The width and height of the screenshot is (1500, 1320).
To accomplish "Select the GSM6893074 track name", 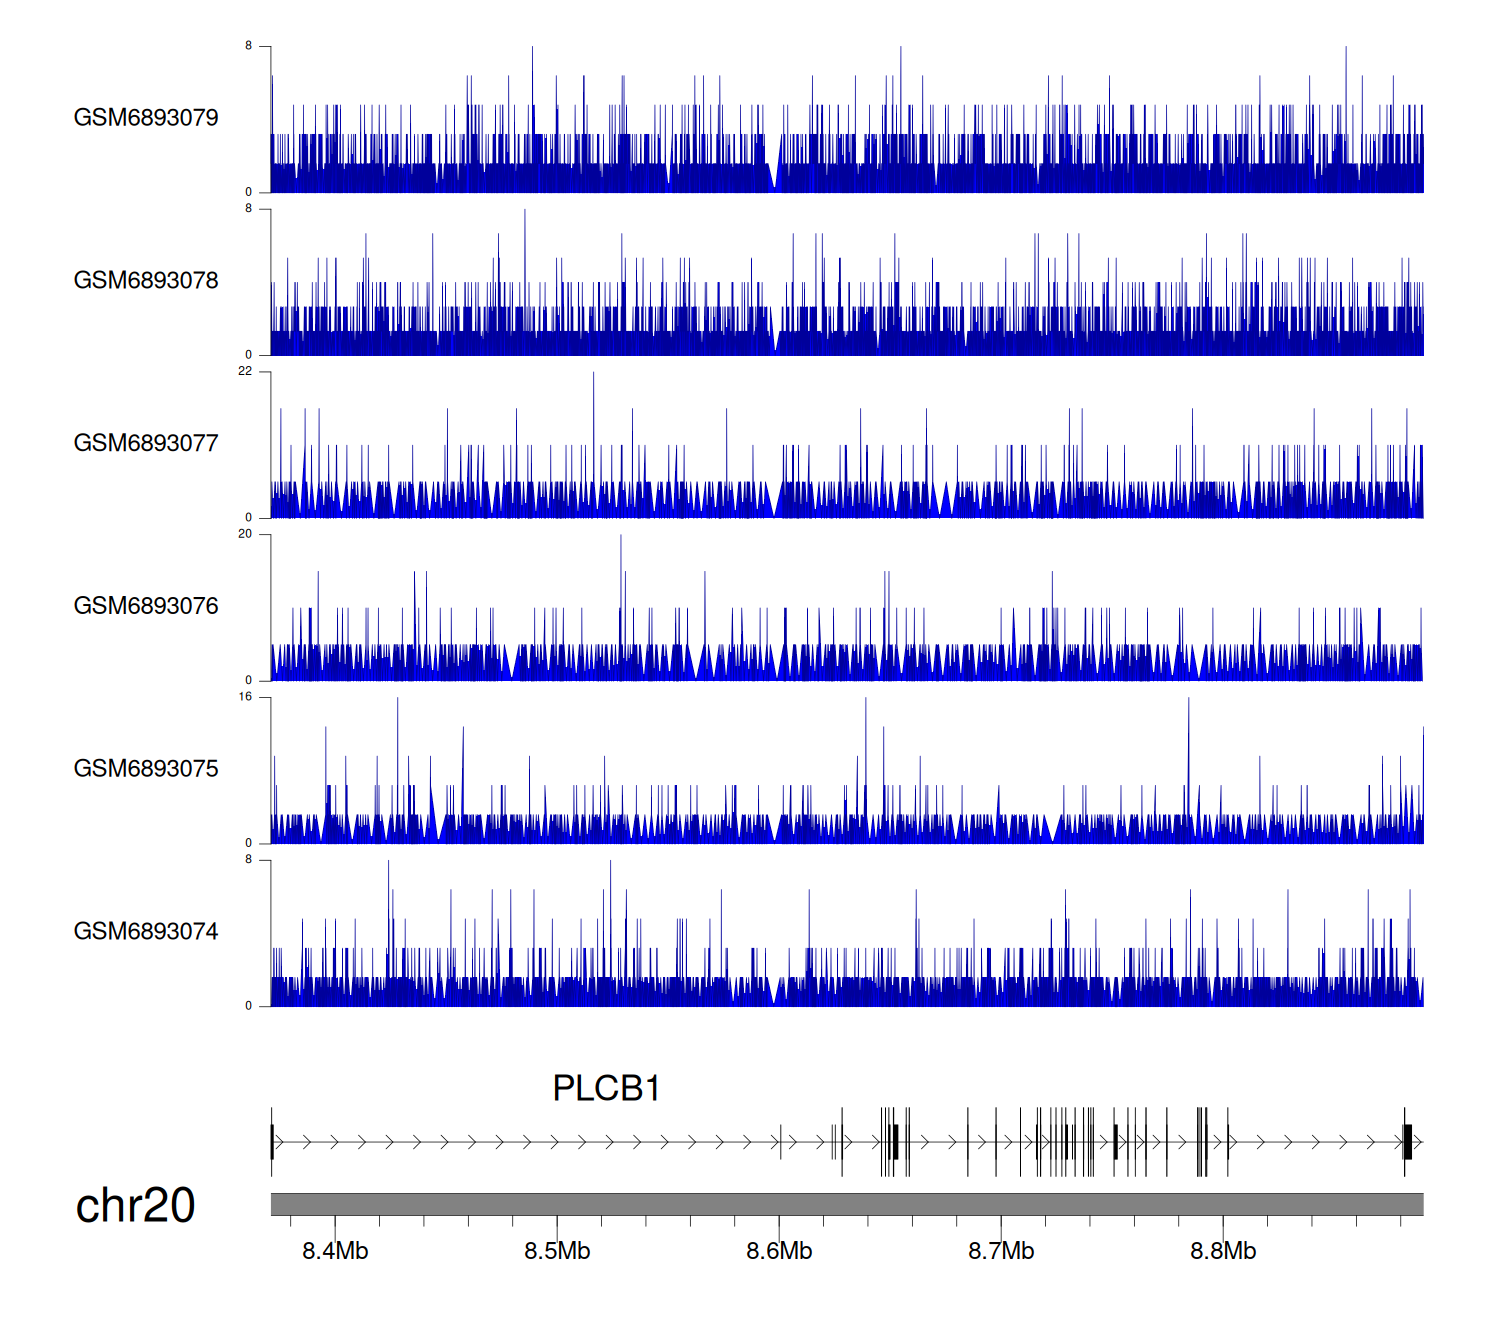I will [146, 932].
